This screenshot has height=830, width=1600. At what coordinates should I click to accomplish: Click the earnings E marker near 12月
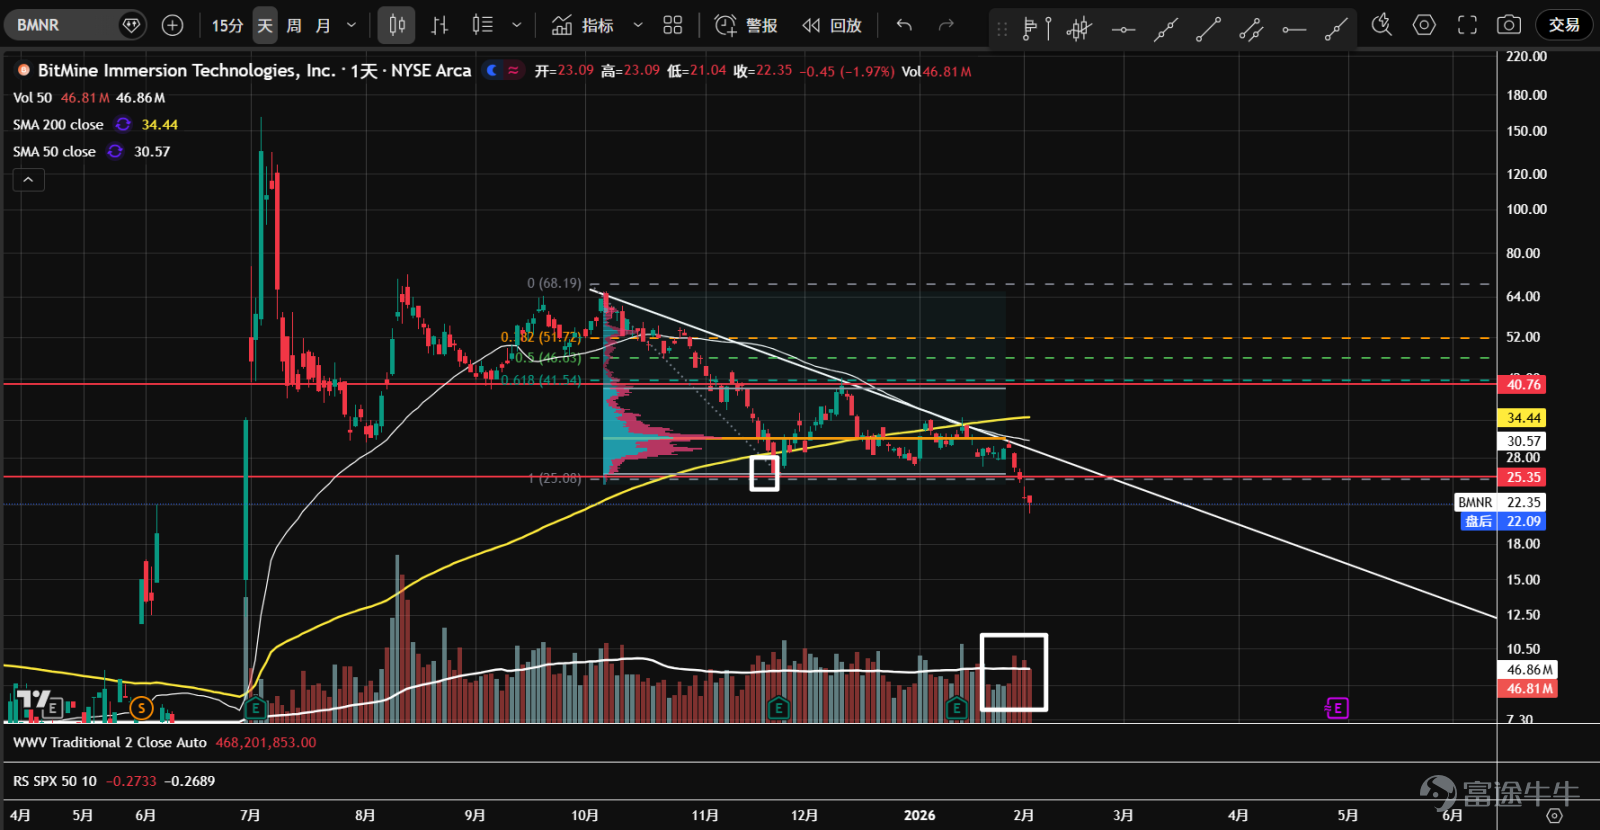(778, 709)
